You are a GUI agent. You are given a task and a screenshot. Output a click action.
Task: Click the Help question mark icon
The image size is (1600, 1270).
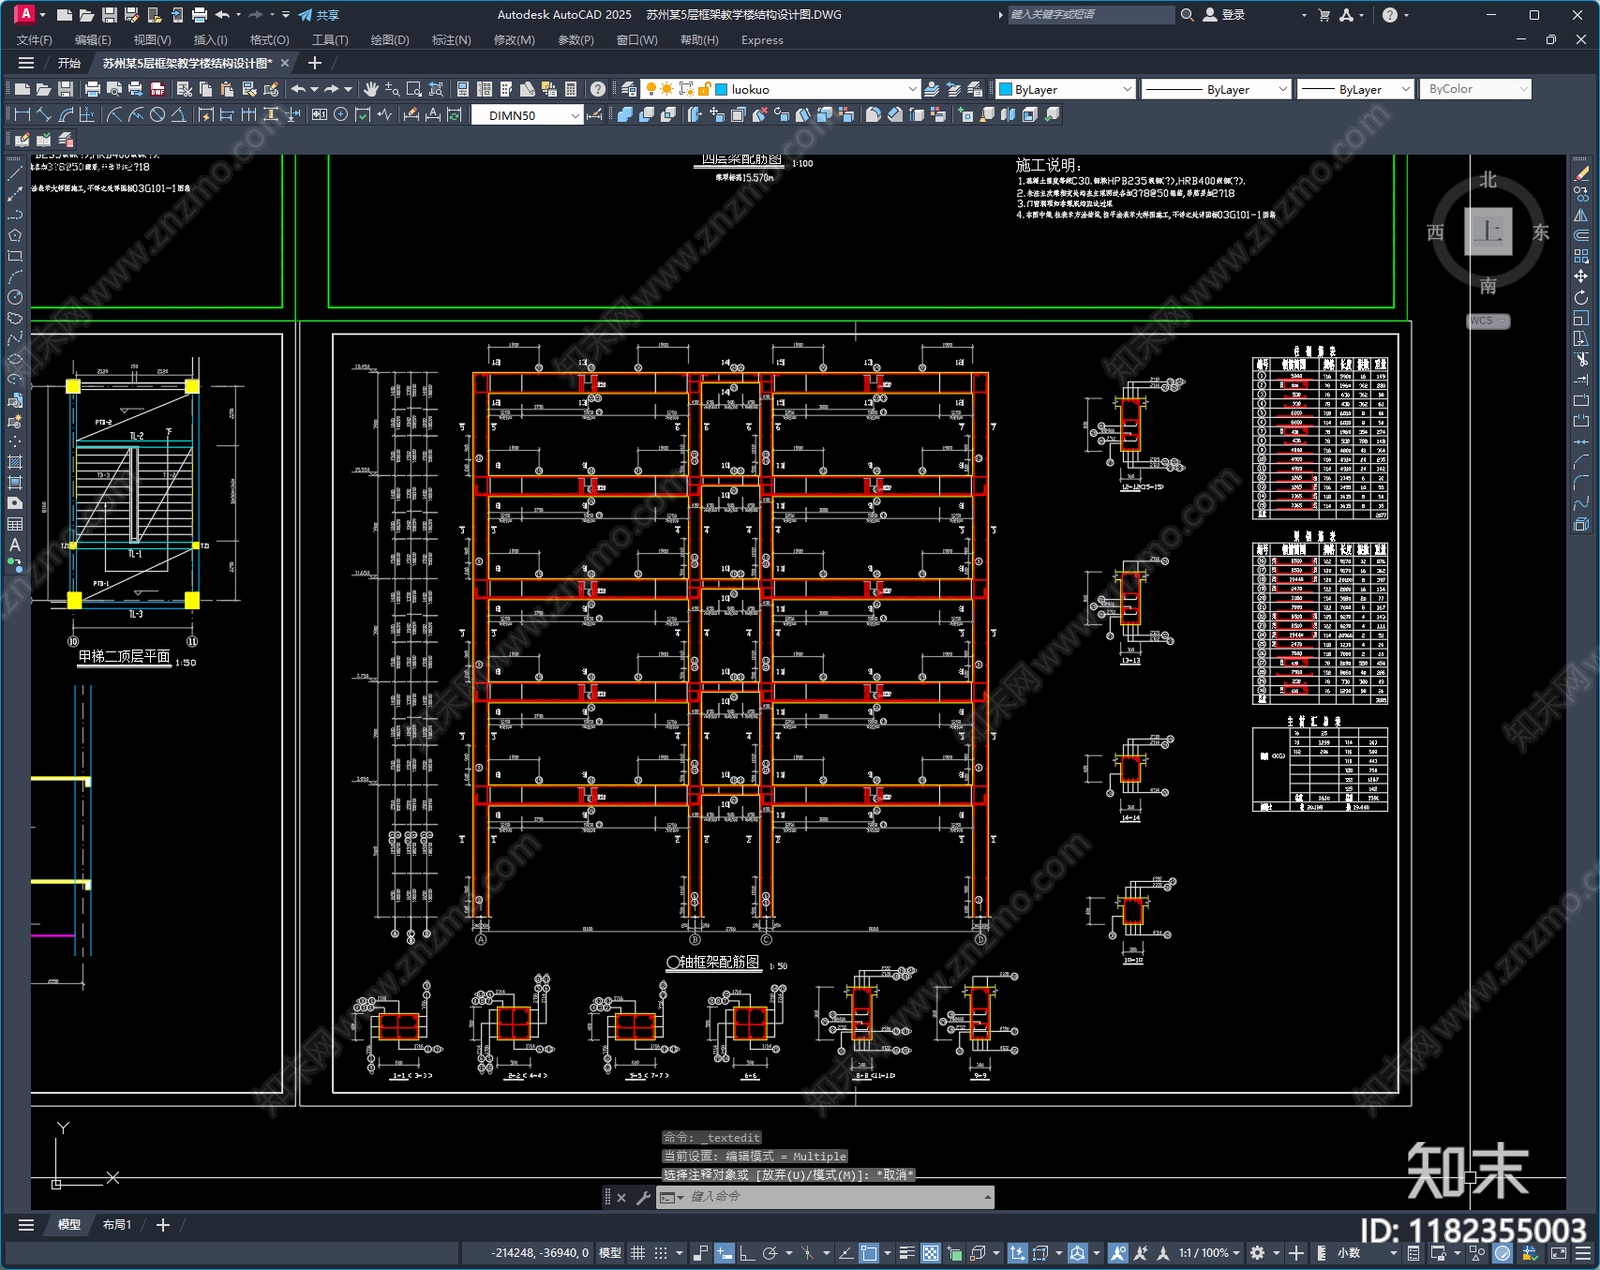tap(598, 89)
